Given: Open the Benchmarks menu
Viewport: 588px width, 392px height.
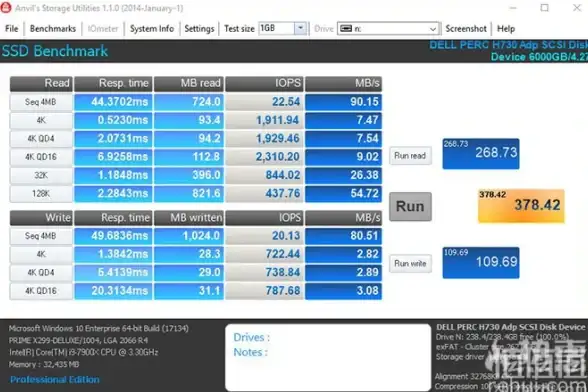Looking at the screenshot, I should coord(53,29).
